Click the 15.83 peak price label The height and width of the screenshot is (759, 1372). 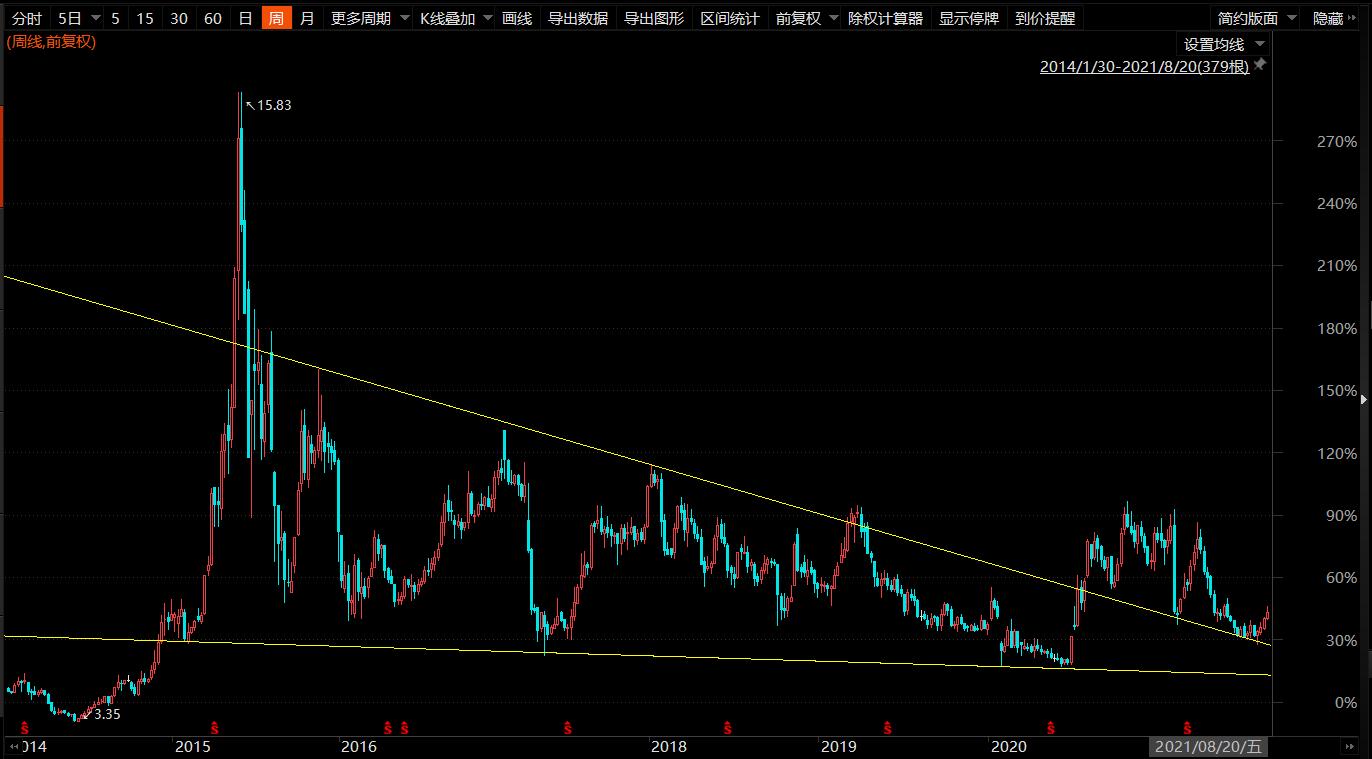[274, 105]
